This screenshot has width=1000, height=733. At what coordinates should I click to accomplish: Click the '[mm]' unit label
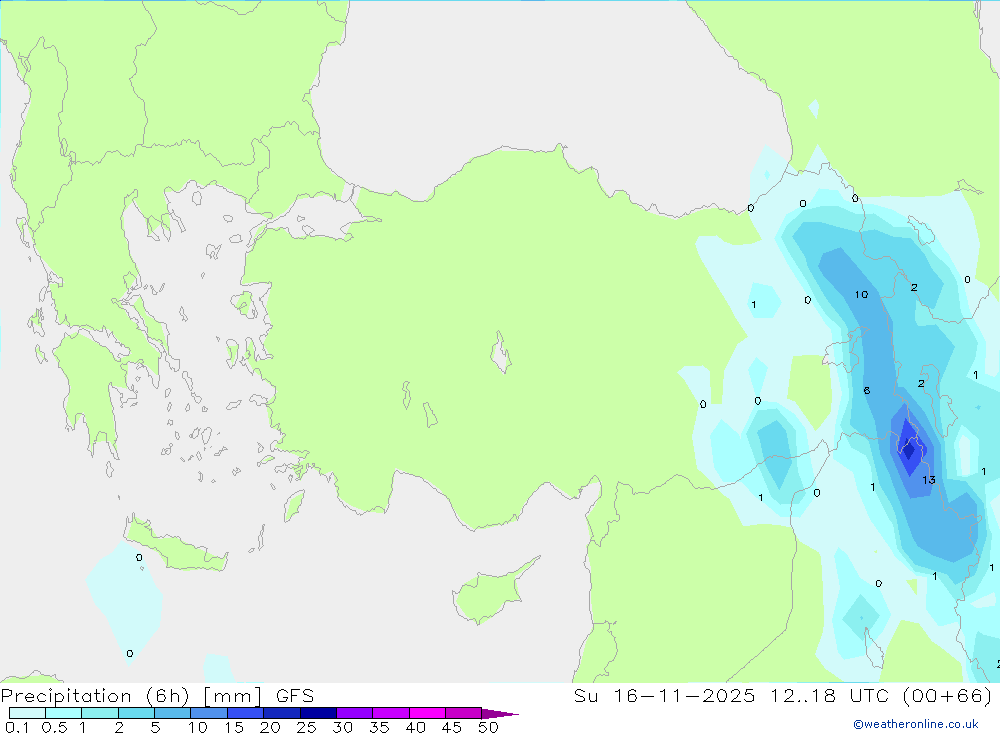coord(232,696)
